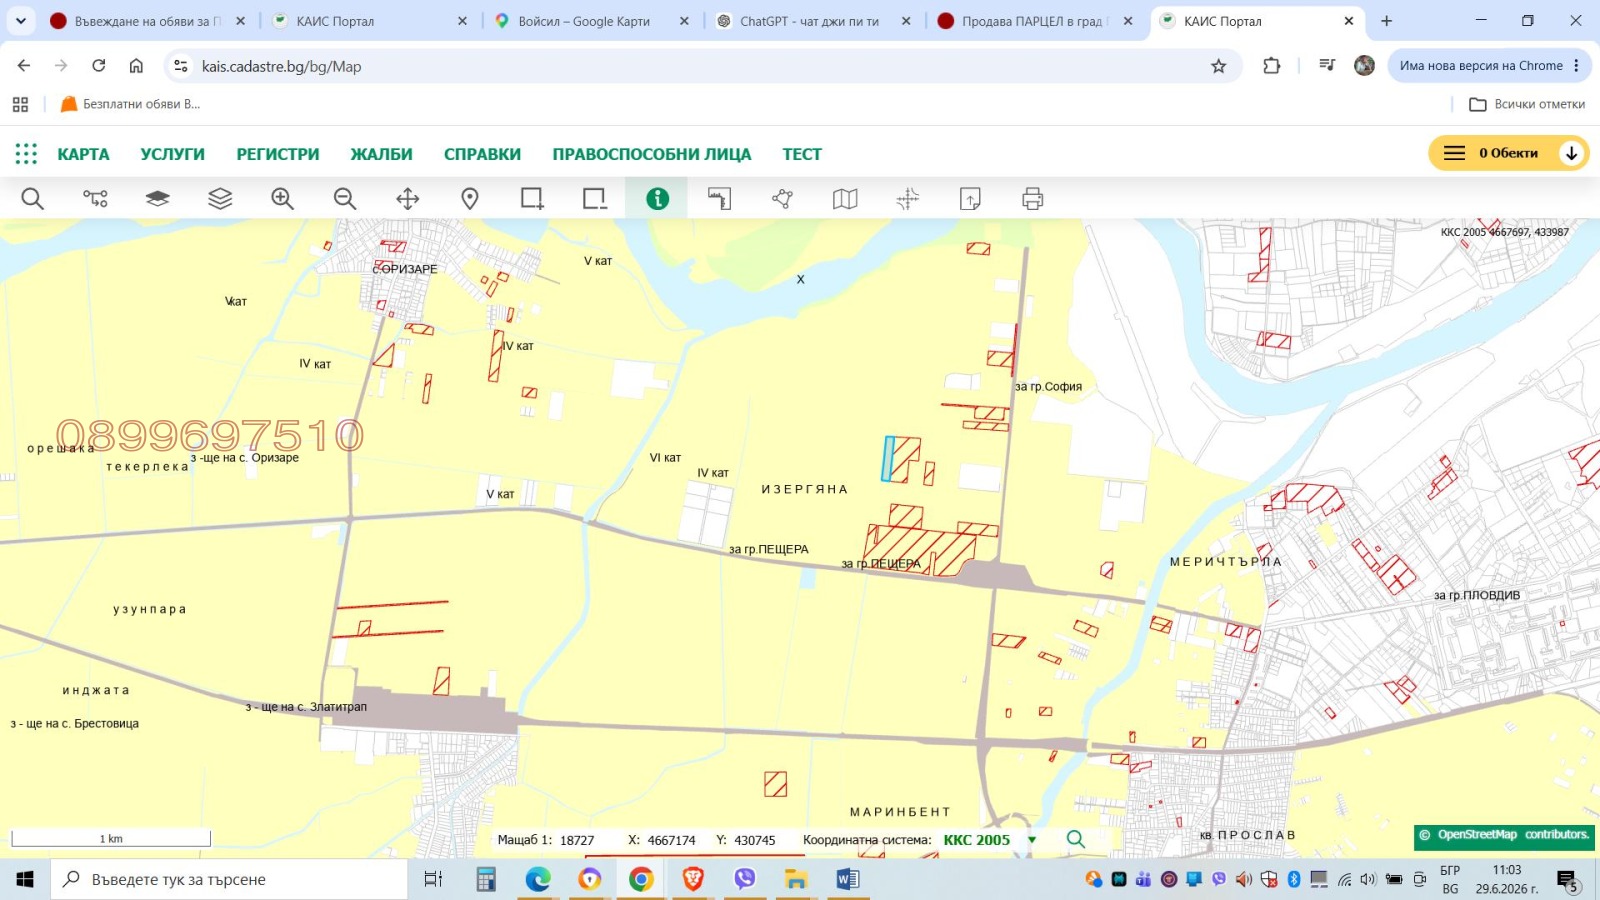This screenshot has width=1600, height=900.
Task: Search coordinates with green magnifier
Action: tap(1075, 839)
